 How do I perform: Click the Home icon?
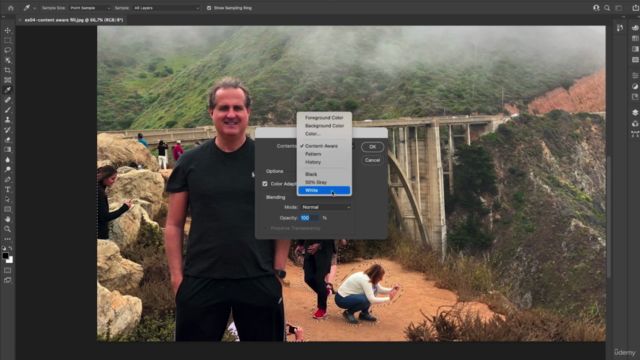(11, 8)
